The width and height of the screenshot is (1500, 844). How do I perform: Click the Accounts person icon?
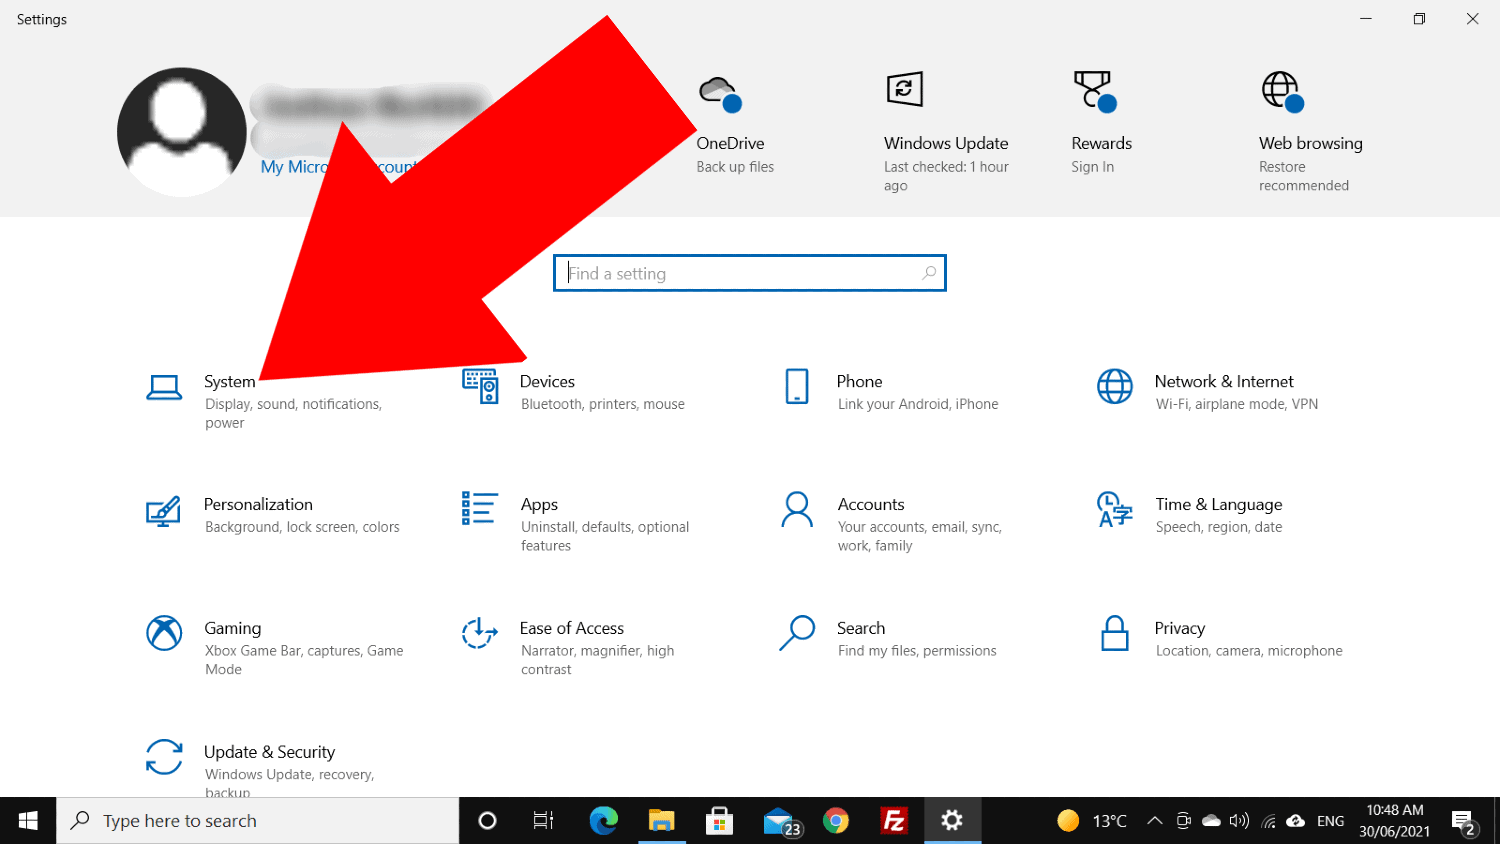(797, 509)
